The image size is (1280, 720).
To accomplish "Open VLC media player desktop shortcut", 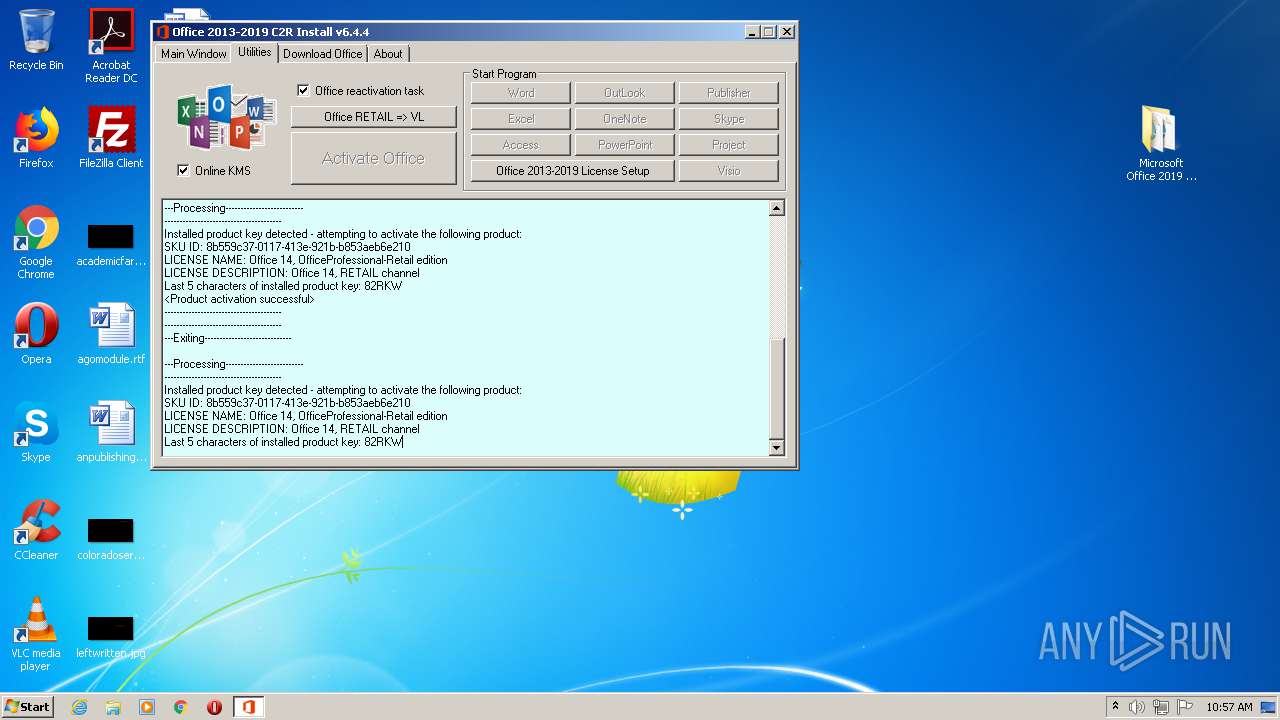I will (x=36, y=634).
